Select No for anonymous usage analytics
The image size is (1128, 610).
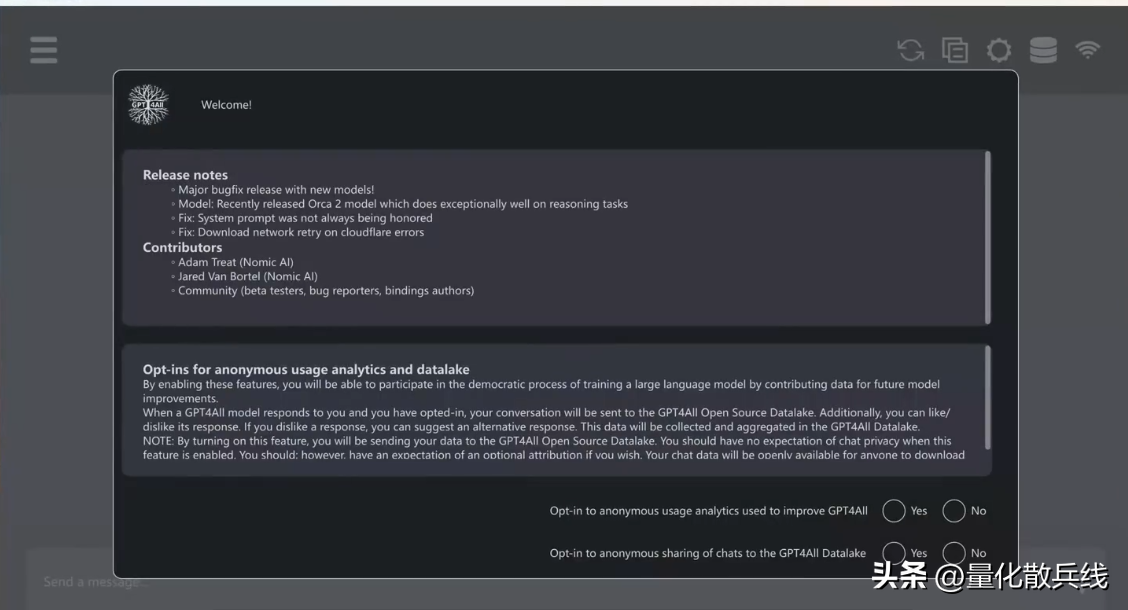pos(954,511)
